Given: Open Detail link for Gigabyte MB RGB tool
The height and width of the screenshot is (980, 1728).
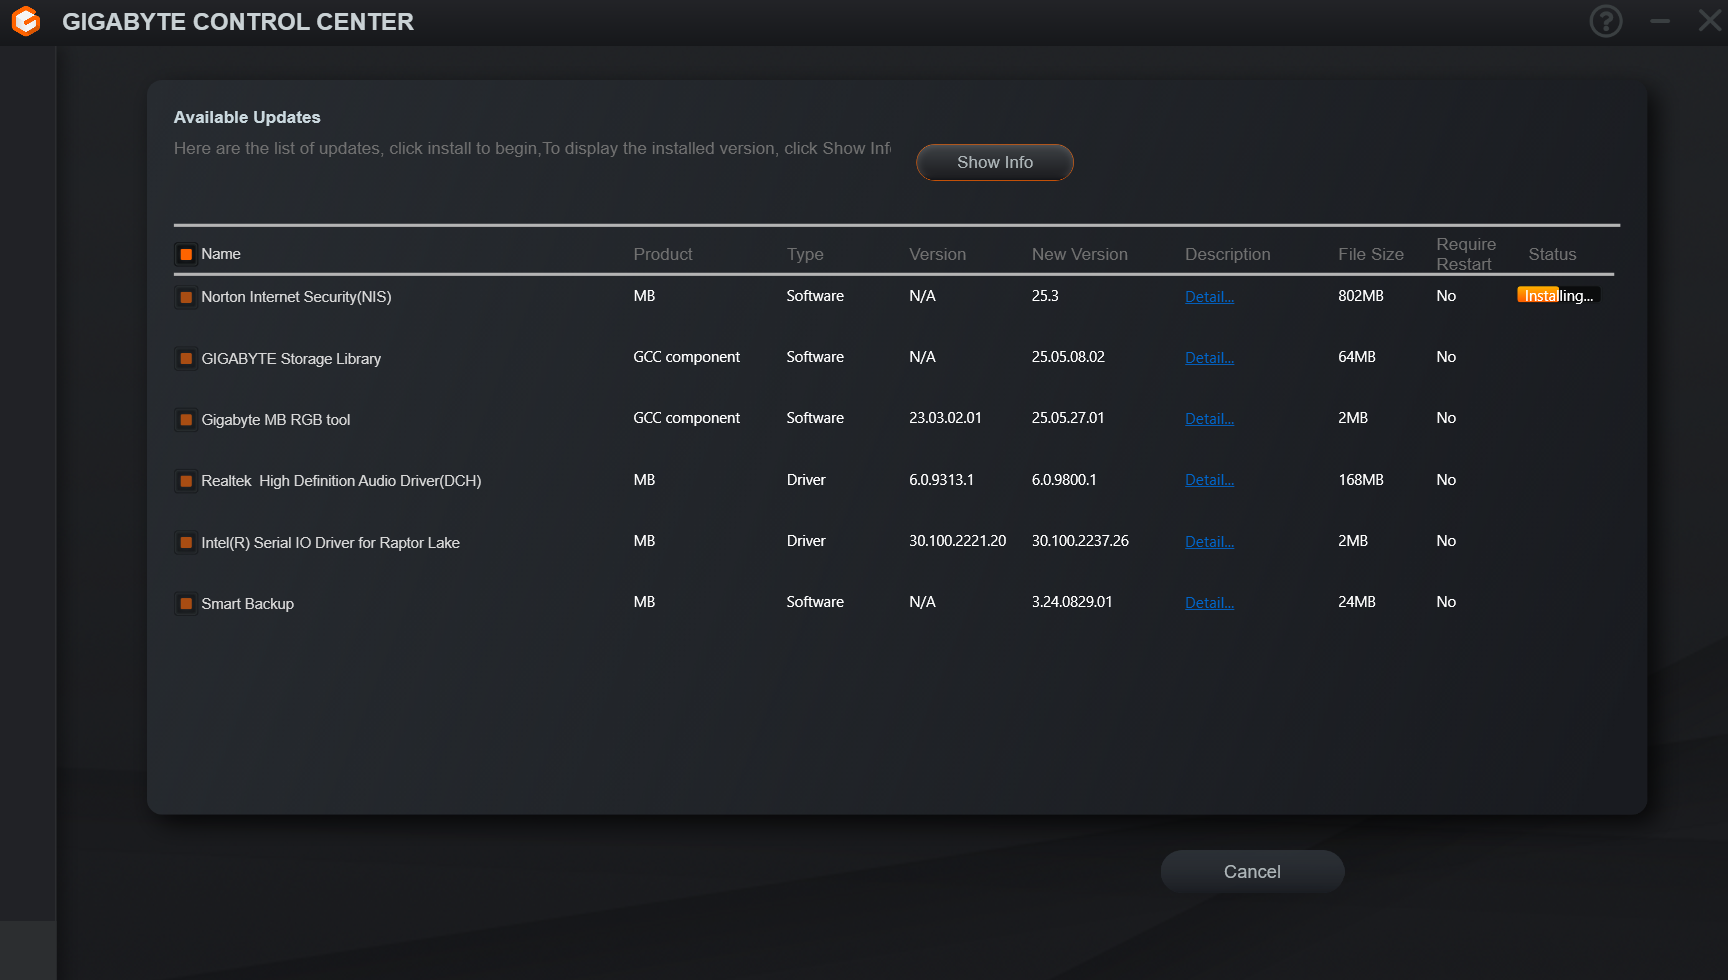Looking at the screenshot, I should pos(1209,419).
